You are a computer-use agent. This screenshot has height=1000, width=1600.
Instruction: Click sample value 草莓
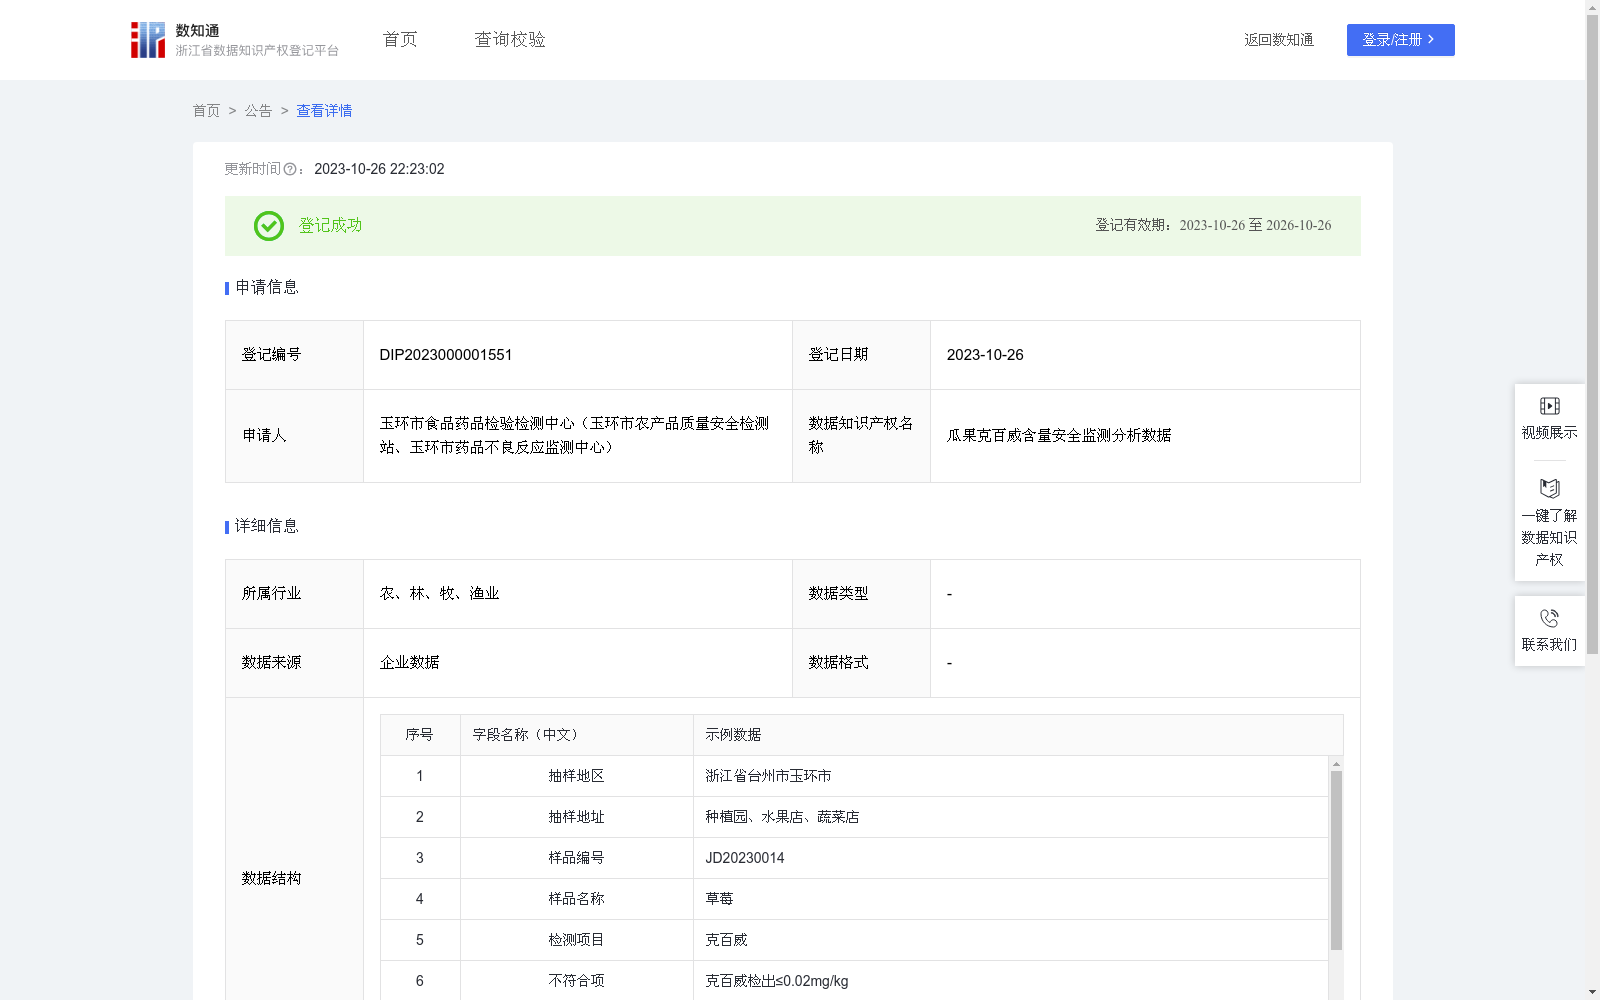point(719,899)
